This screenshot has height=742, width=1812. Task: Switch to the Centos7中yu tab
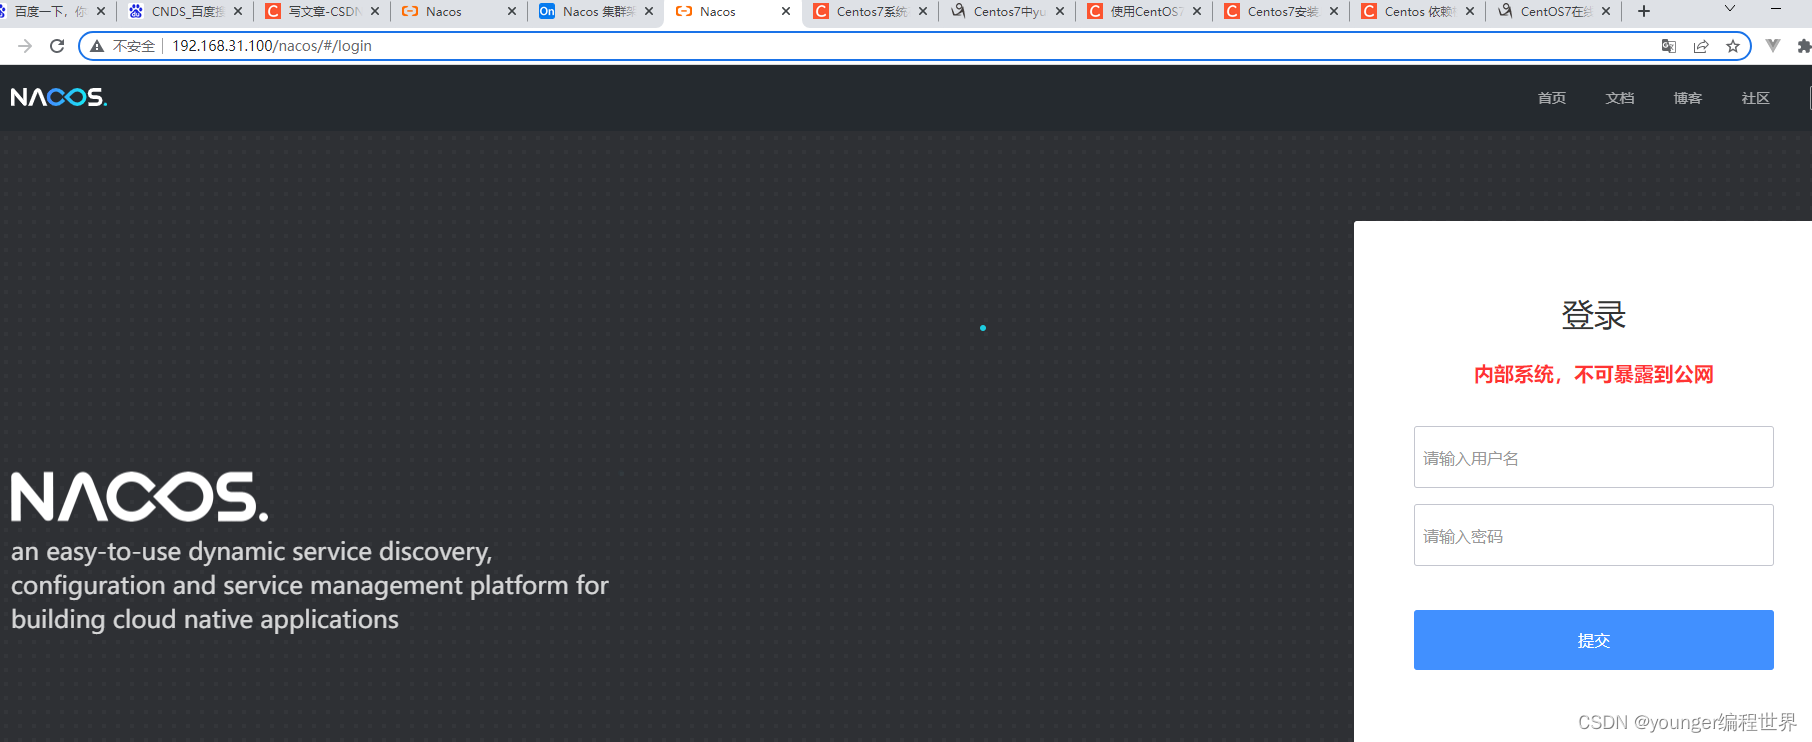1005,12
